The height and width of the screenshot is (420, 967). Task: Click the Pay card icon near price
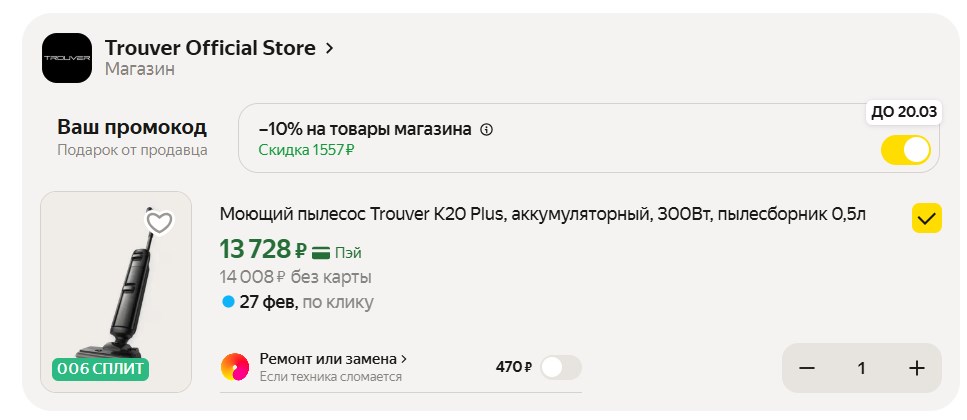click(x=322, y=251)
